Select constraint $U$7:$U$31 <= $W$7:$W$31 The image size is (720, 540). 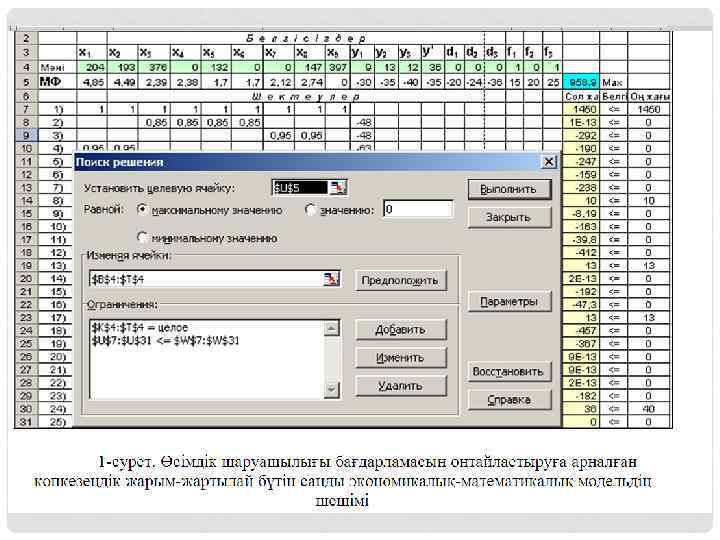click(x=165, y=341)
